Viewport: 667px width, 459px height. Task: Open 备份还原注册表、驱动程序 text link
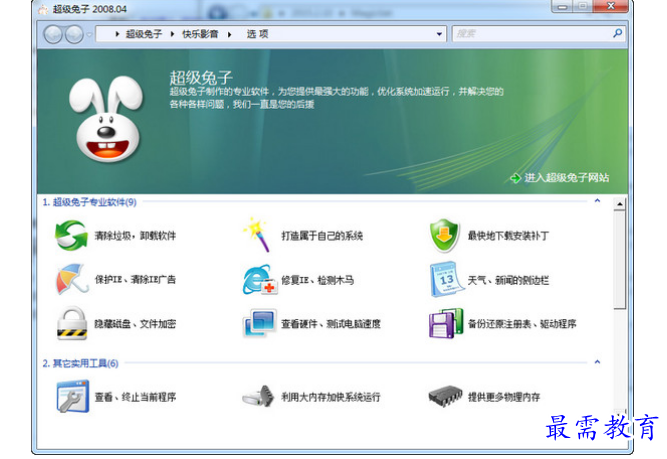click(522, 324)
